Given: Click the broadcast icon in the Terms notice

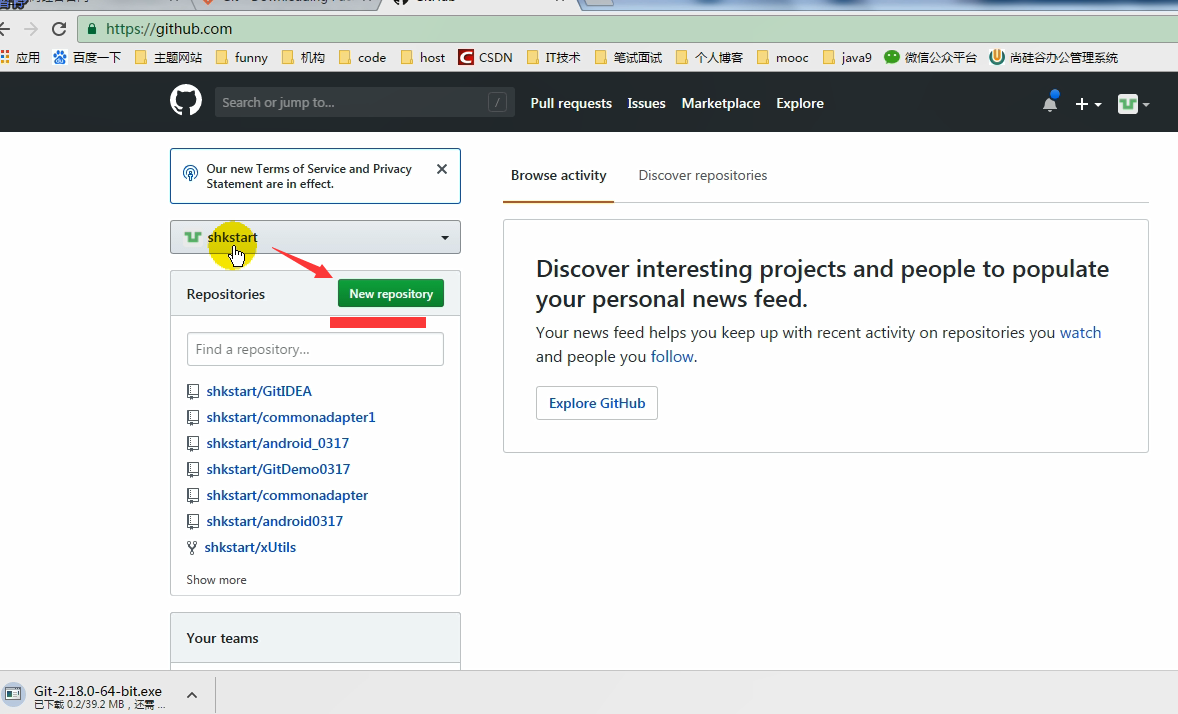Looking at the screenshot, I should click(x=191, y=174).
